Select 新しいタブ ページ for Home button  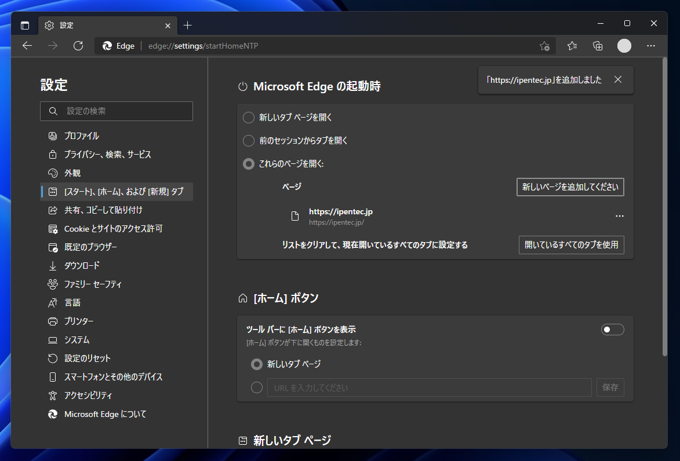[257, 364]
